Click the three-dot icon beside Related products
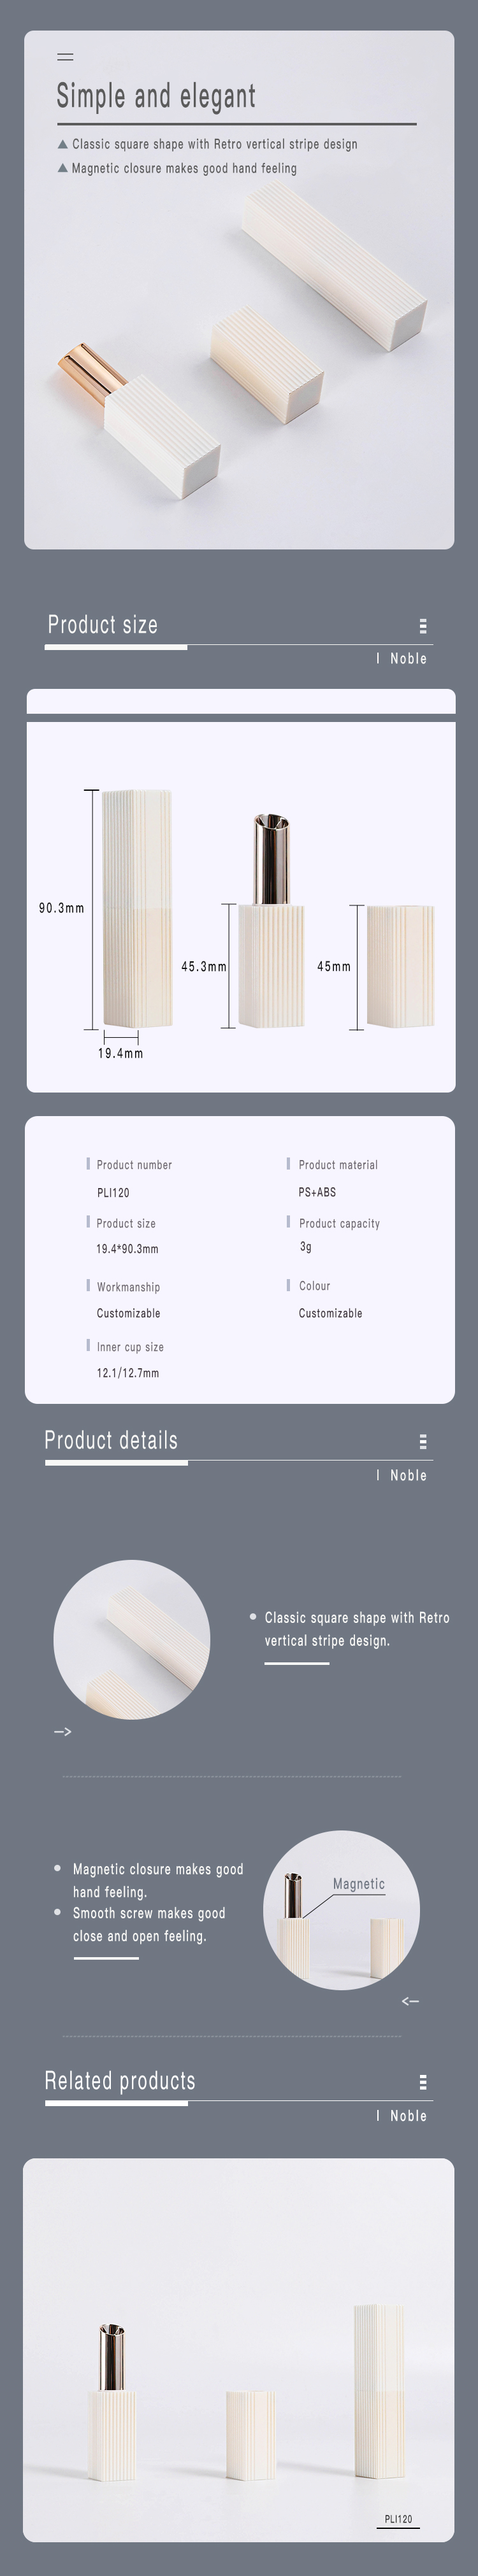The image size is (478, 2576). click(x=423, y=2082)
